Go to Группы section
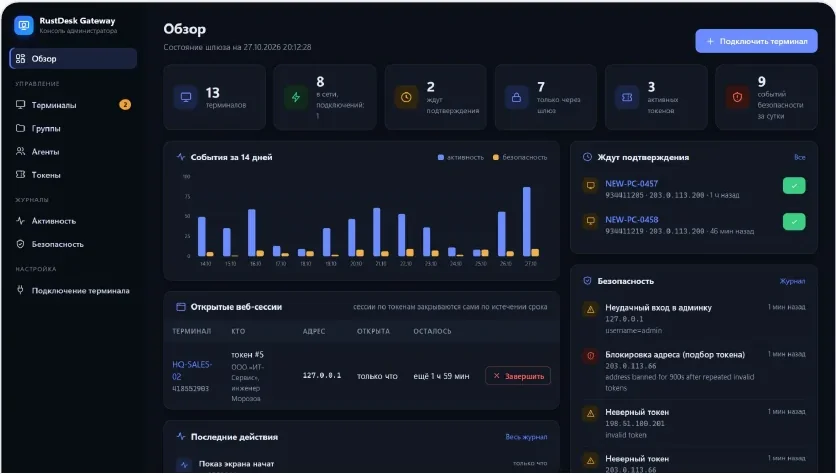The height and width of the screenshot is (474, 836). (x=73, y=128)
